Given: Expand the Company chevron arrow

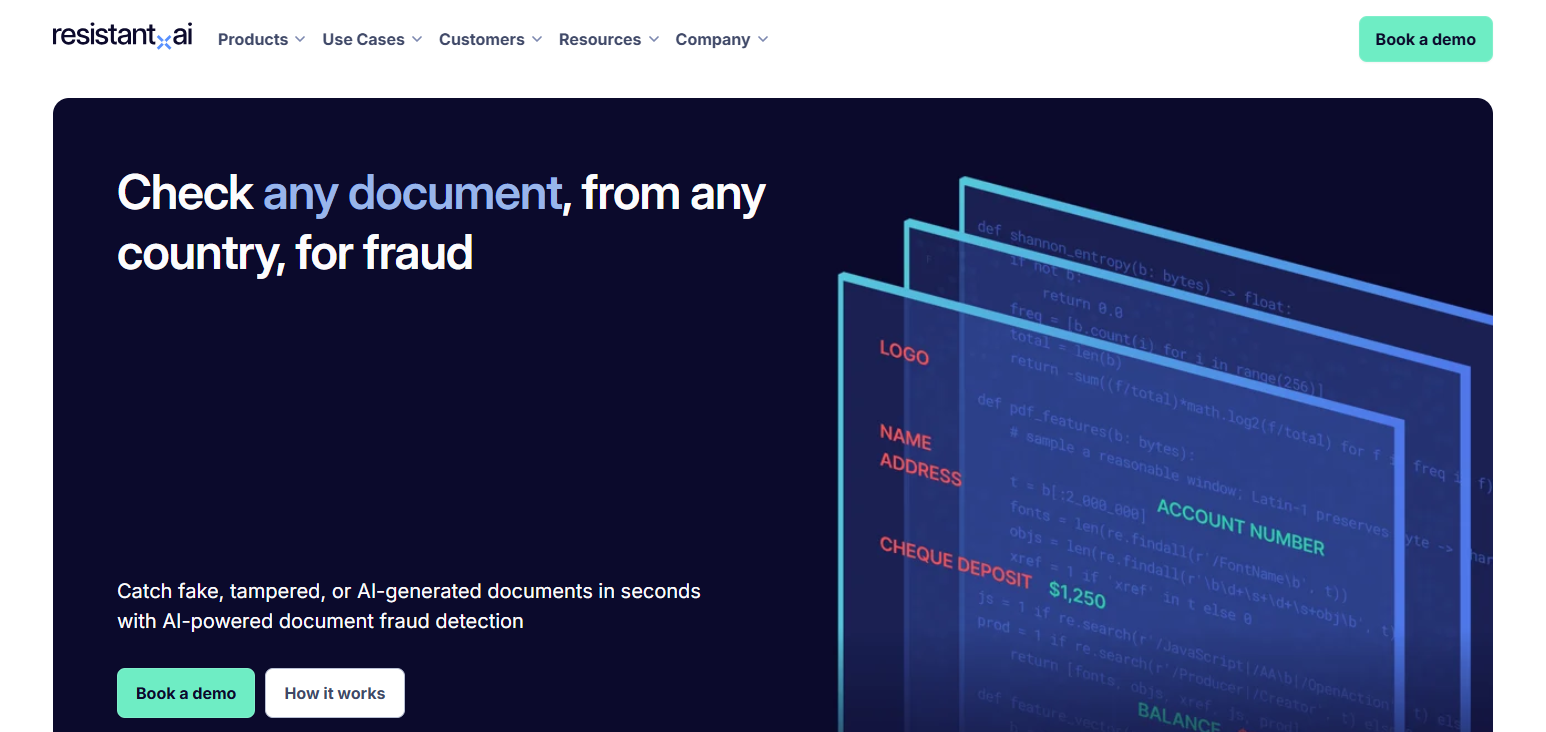Looking at the screenshot, I should tap(762, 40).
